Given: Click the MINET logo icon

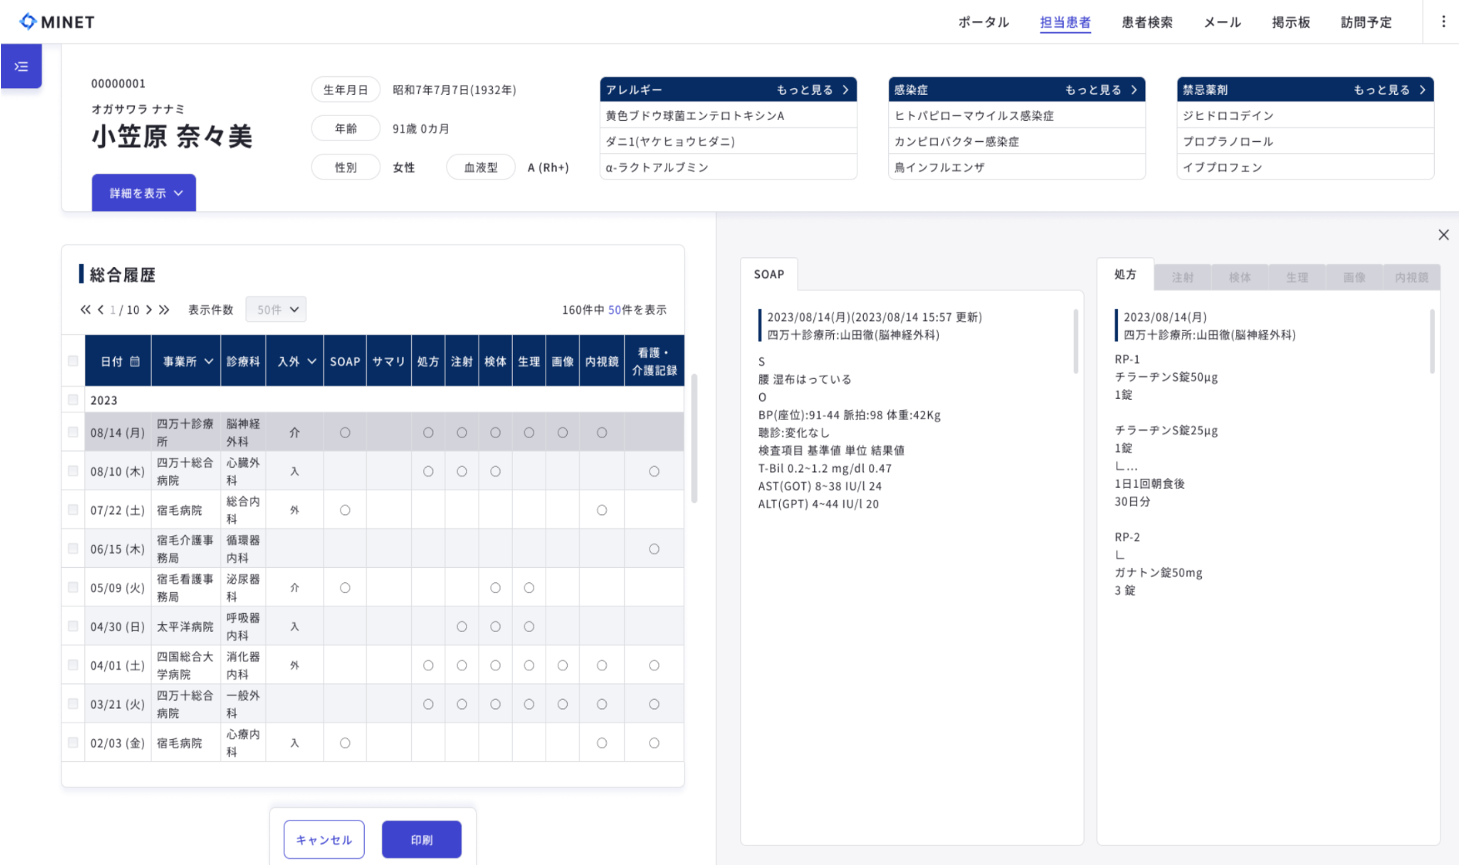Looking at the screenshot, I should pos(28,21).
